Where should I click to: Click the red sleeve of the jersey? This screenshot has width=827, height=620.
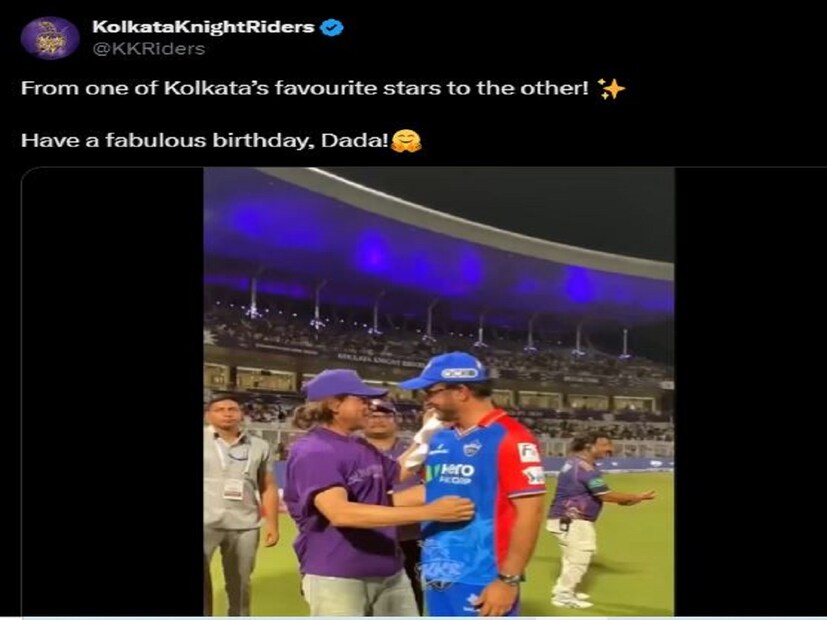[529, 463]
